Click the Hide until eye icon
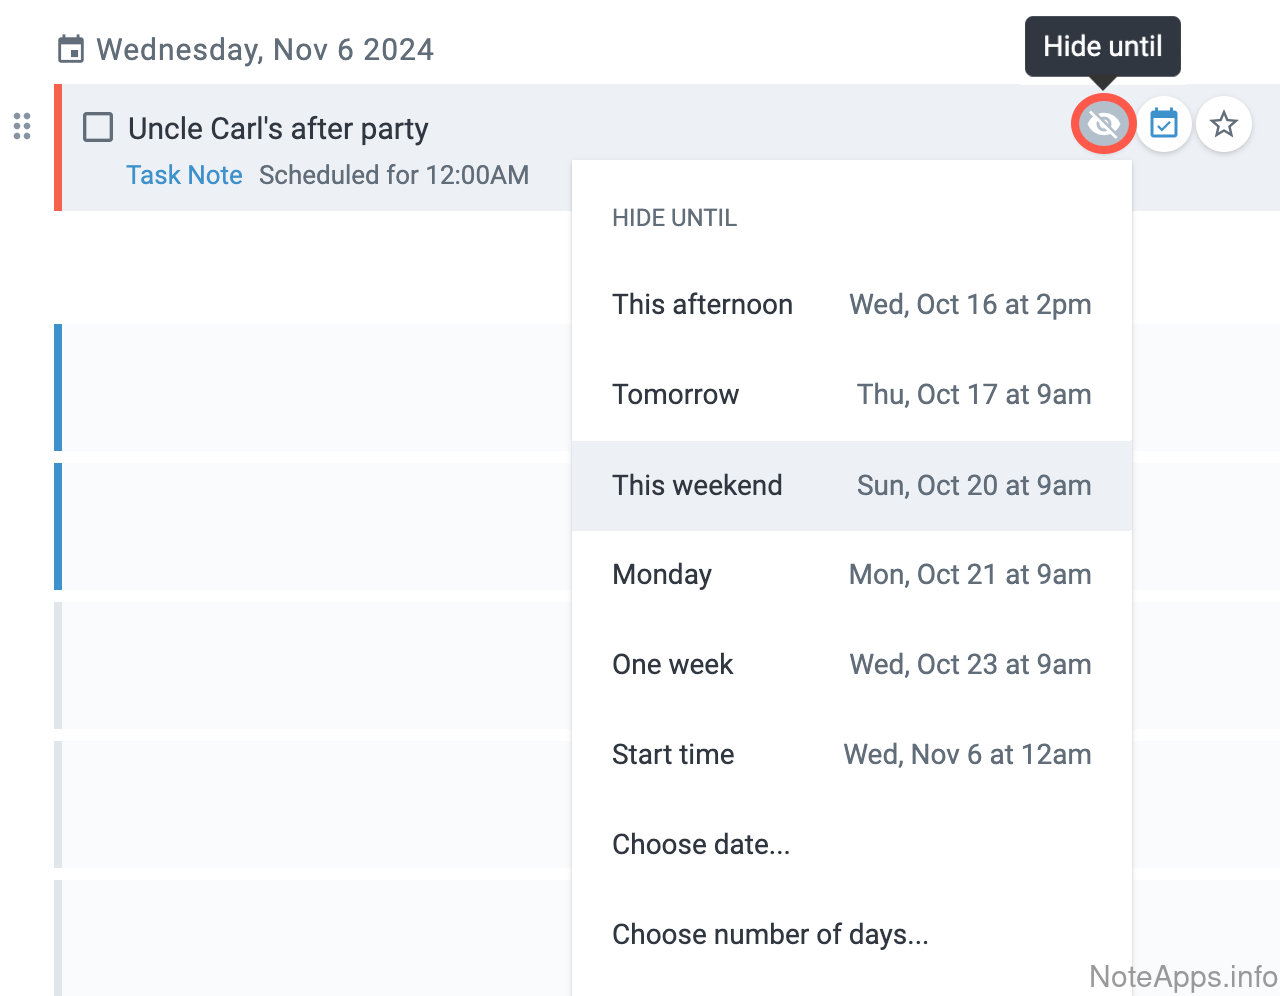The height and width of the screenshot is (996, 1280). tap(1103, 125)
